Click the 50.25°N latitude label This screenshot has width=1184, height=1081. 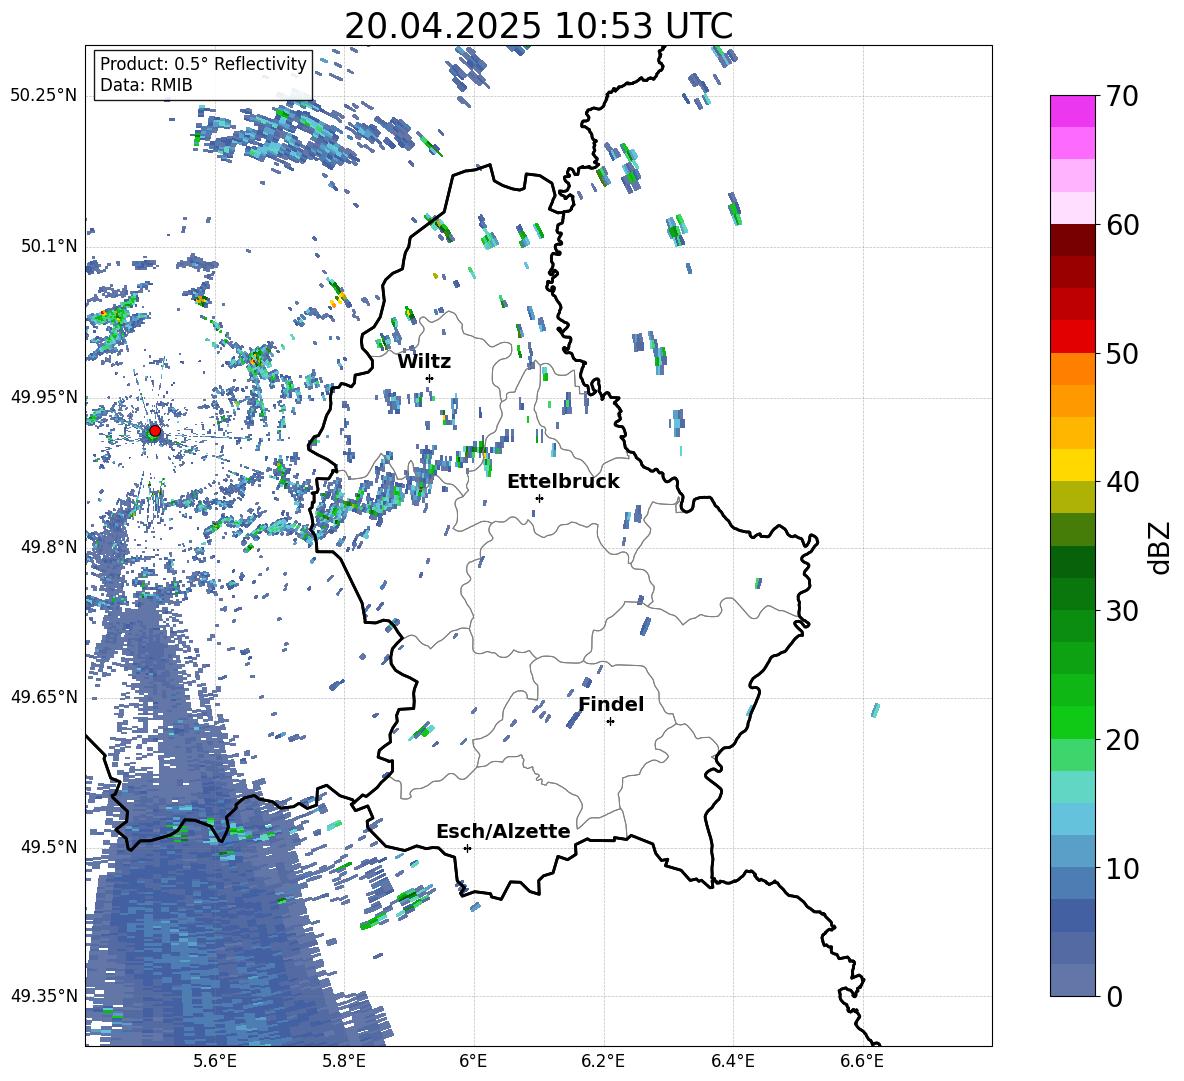[x=44, y=96]
